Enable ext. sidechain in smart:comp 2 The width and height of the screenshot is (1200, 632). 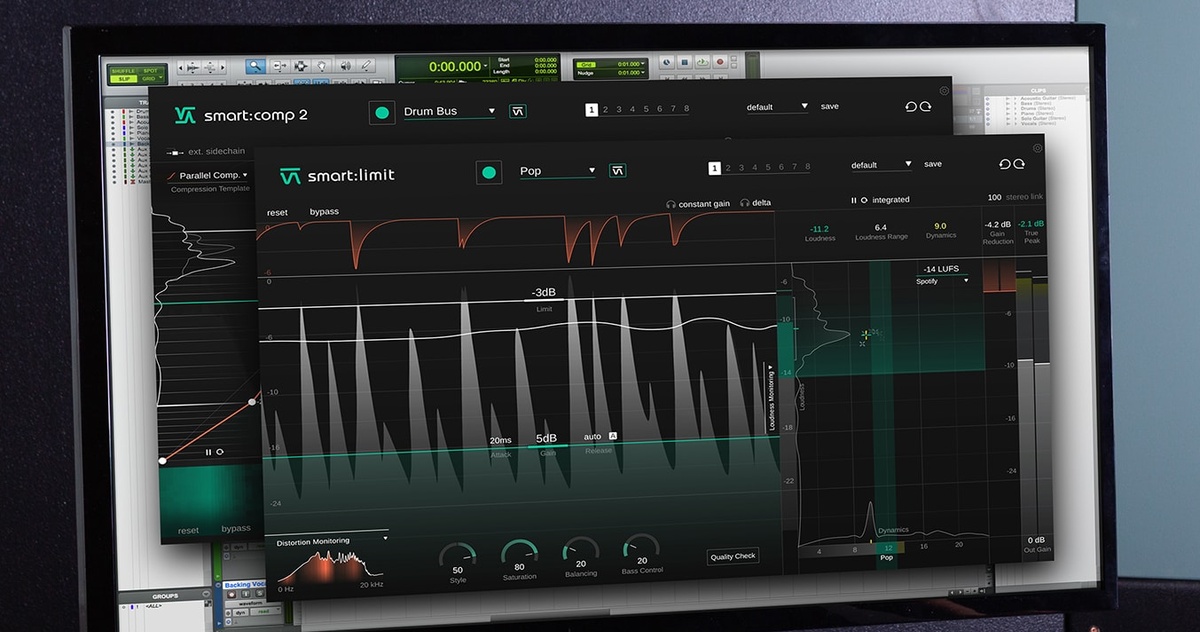pyautogui.click(x=204, y=152)
